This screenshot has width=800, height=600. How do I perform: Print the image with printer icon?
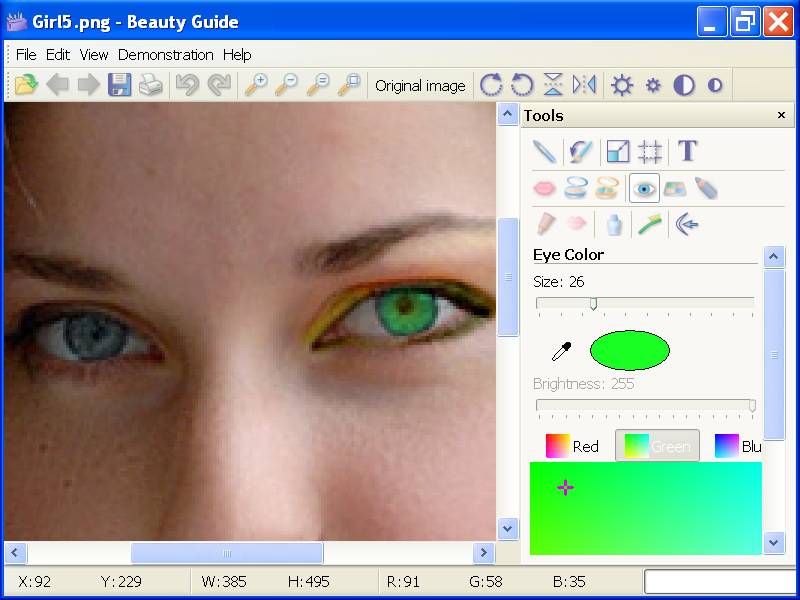[151, 85]
